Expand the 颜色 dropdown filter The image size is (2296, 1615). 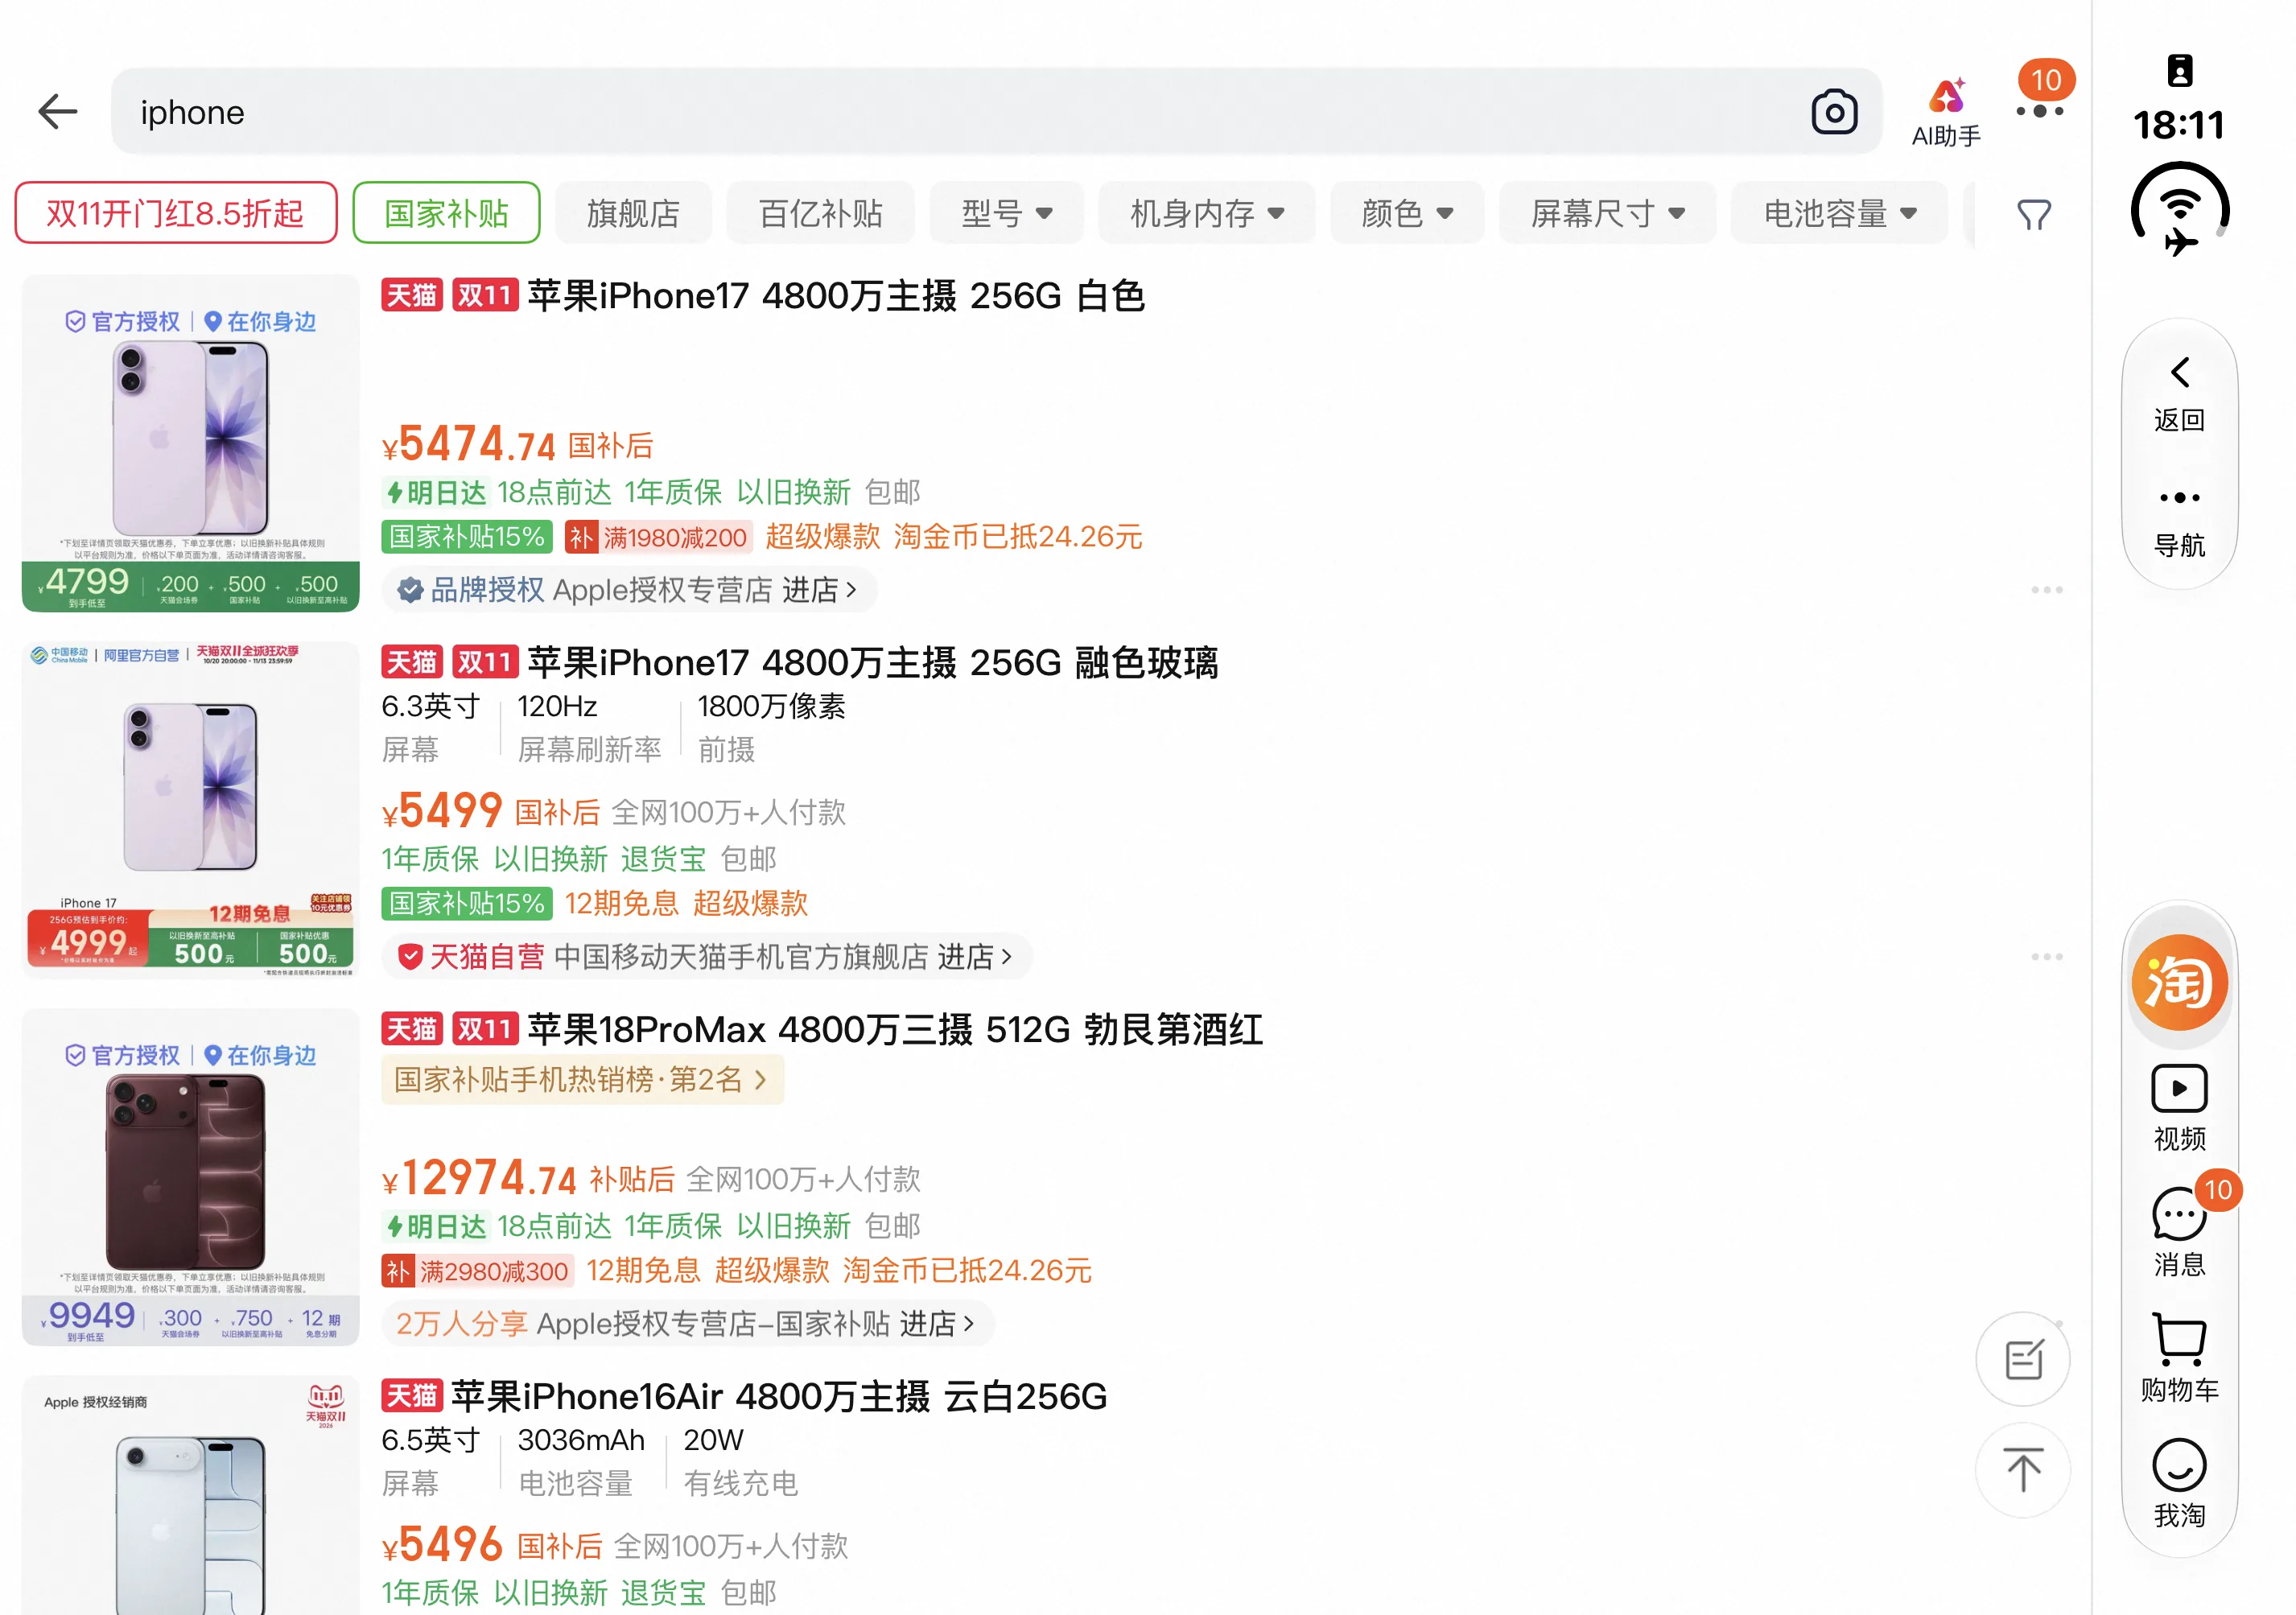coord(1406,213)
